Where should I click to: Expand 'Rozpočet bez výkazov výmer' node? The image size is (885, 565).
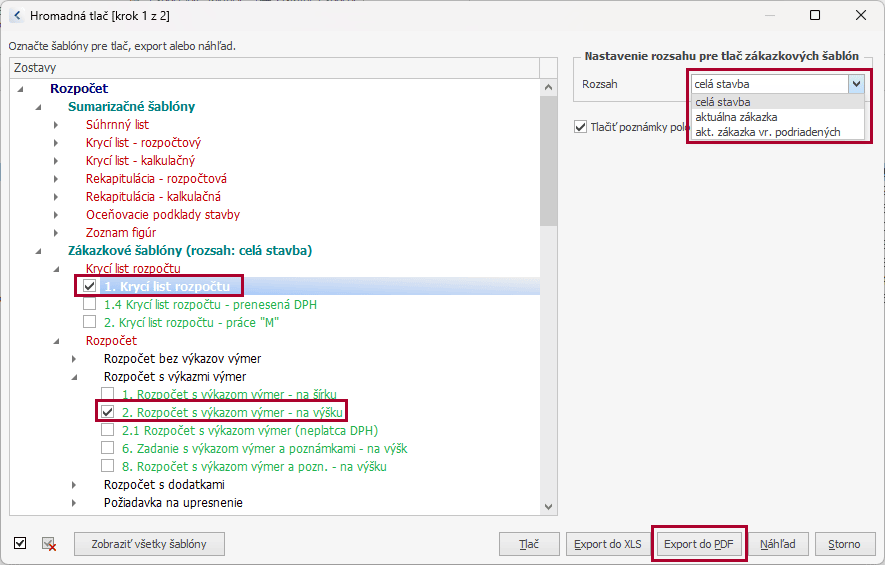75,359
